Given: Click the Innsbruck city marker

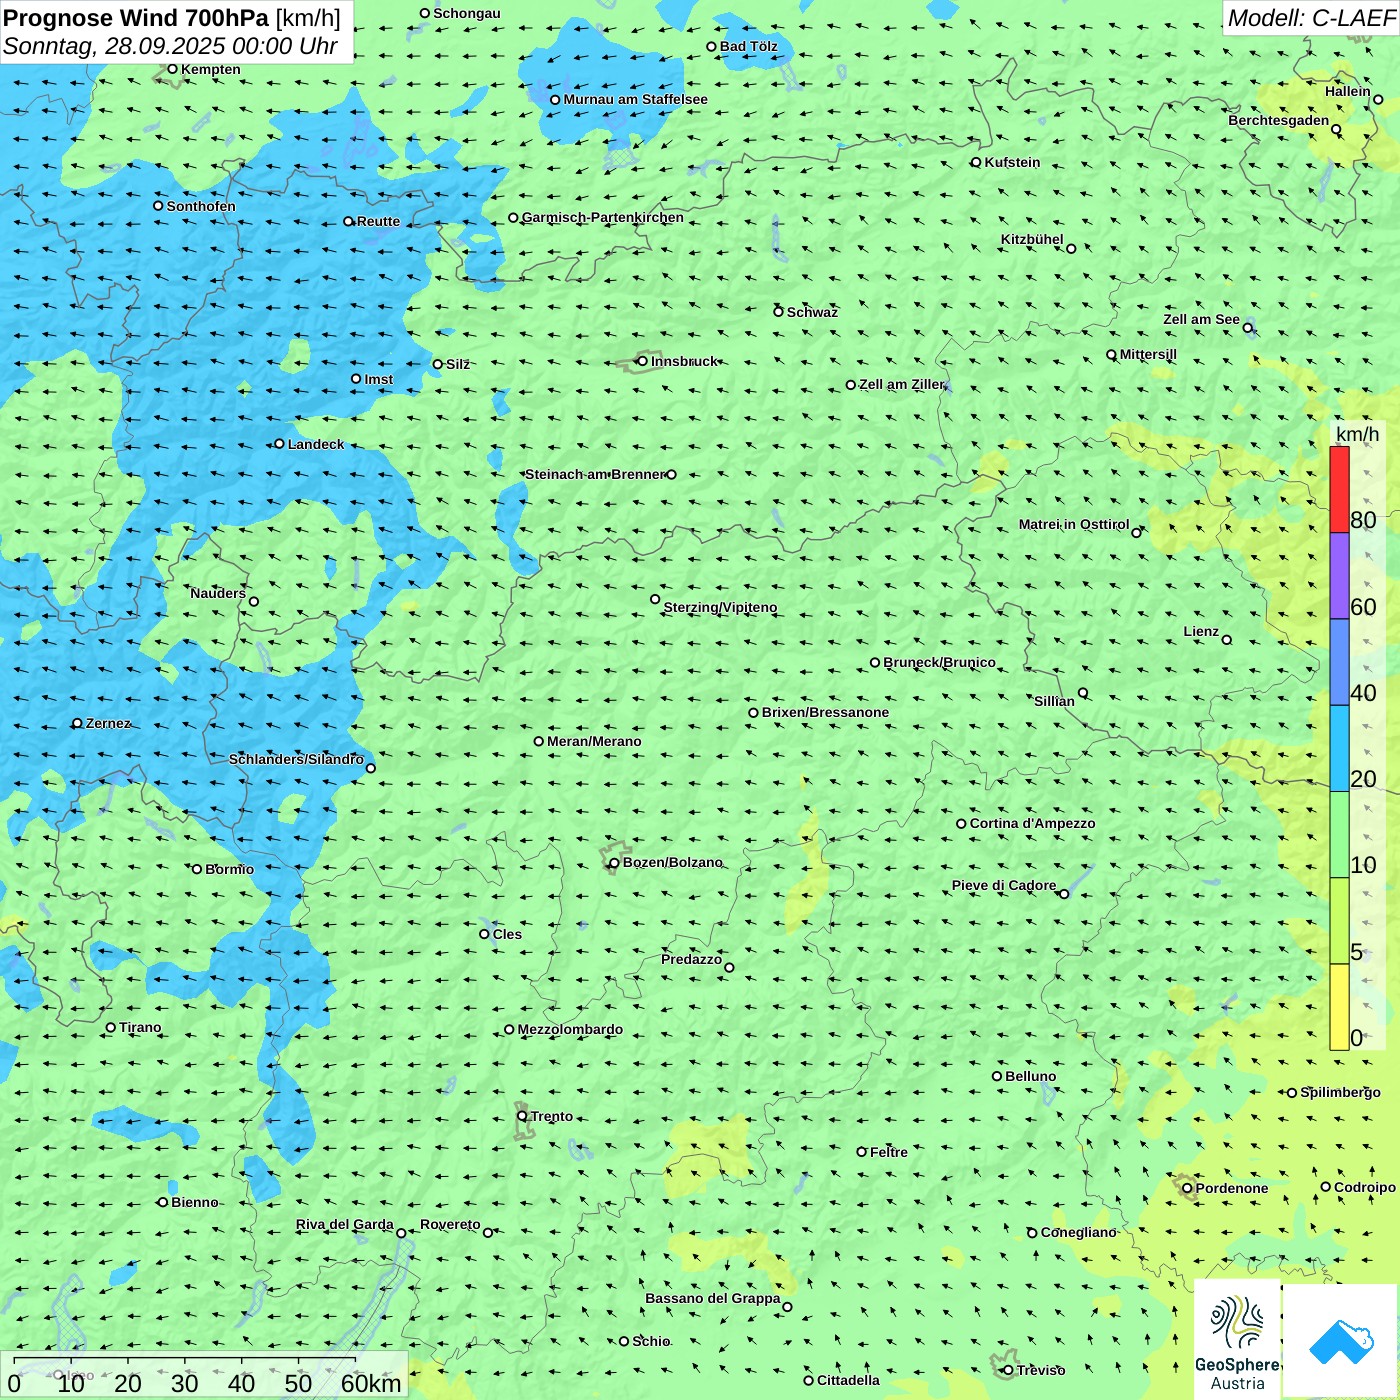Looking at the screenshot, I should [x=643, y=361].
